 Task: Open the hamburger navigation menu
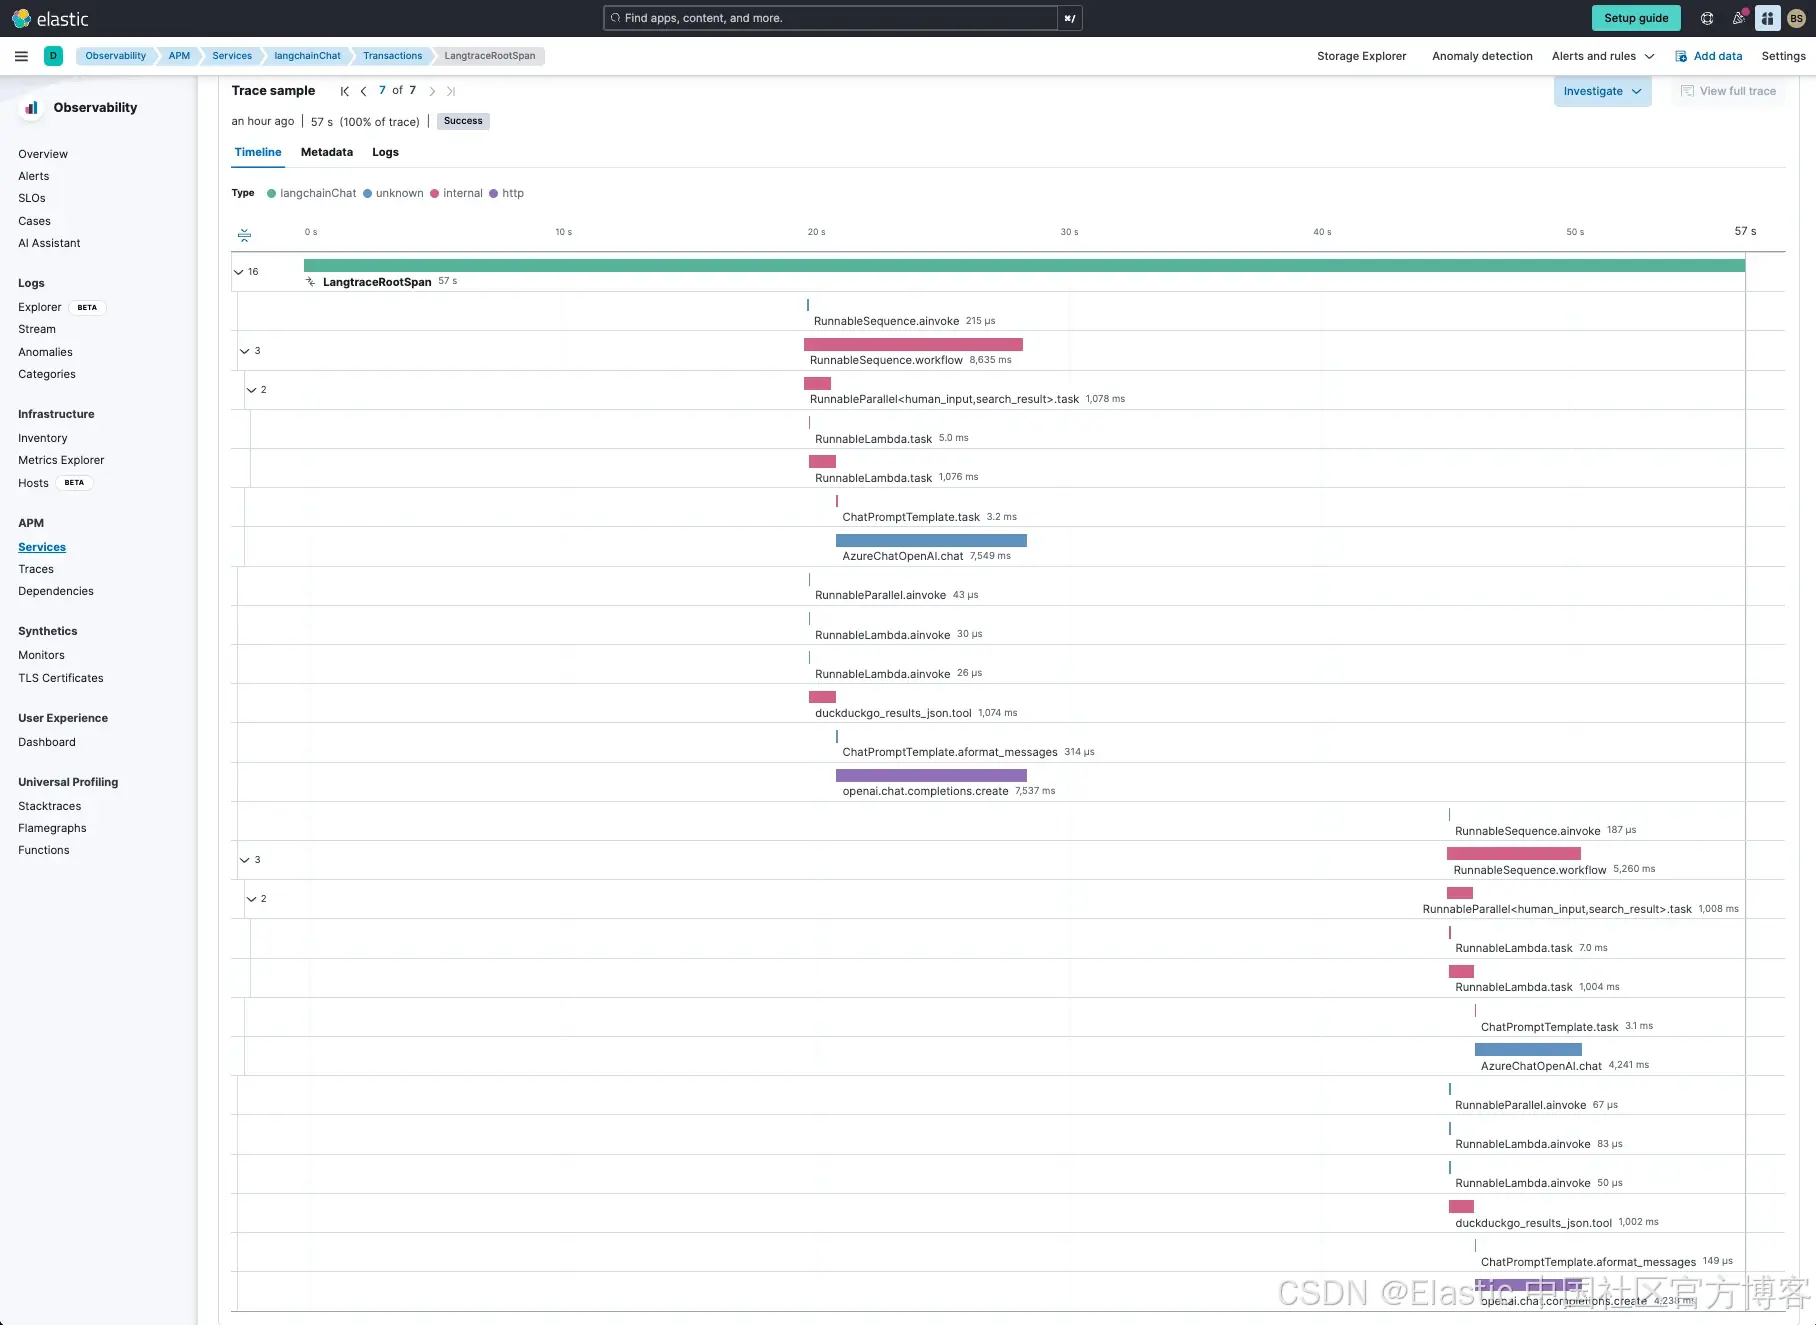[x=21, y=56]
